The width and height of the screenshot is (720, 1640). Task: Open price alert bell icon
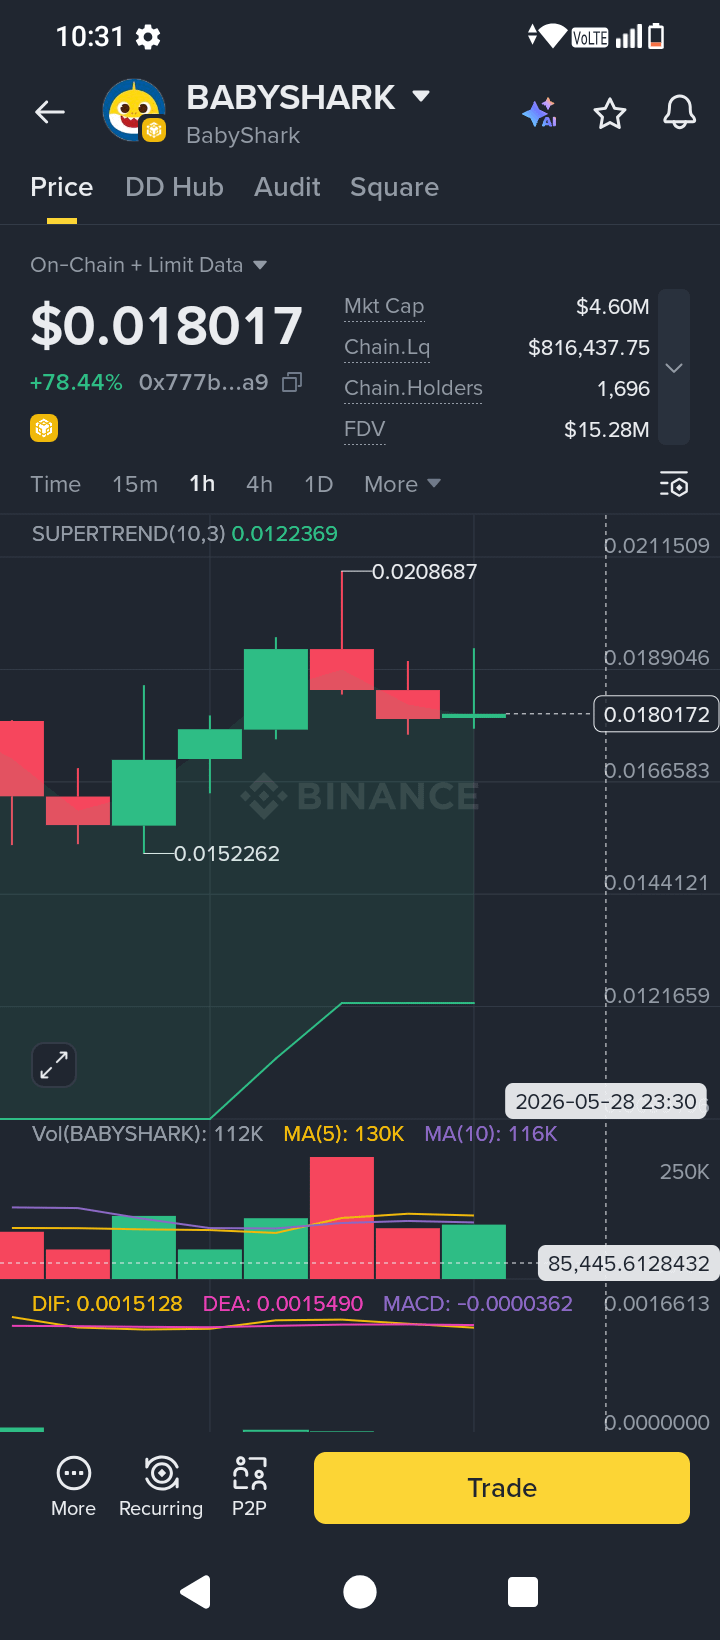click(x=680, y=113)
